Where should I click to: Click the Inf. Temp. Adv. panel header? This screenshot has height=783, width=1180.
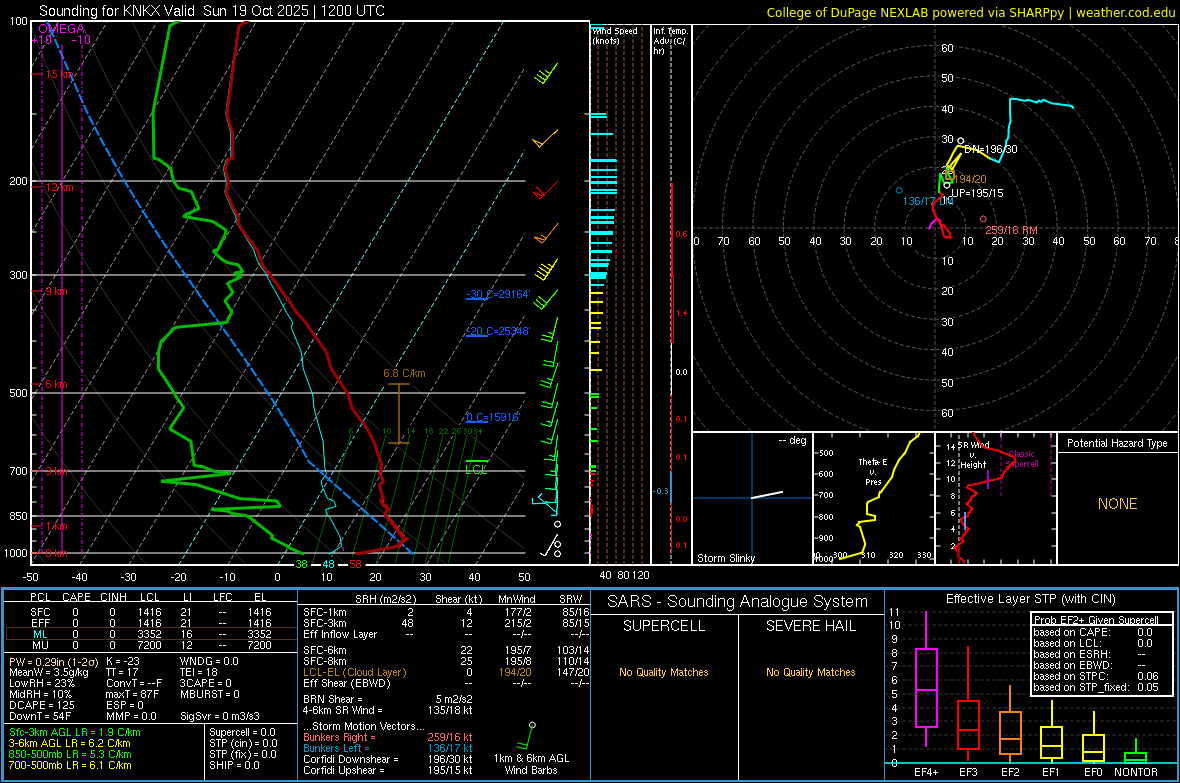click(x=669, y=41)
